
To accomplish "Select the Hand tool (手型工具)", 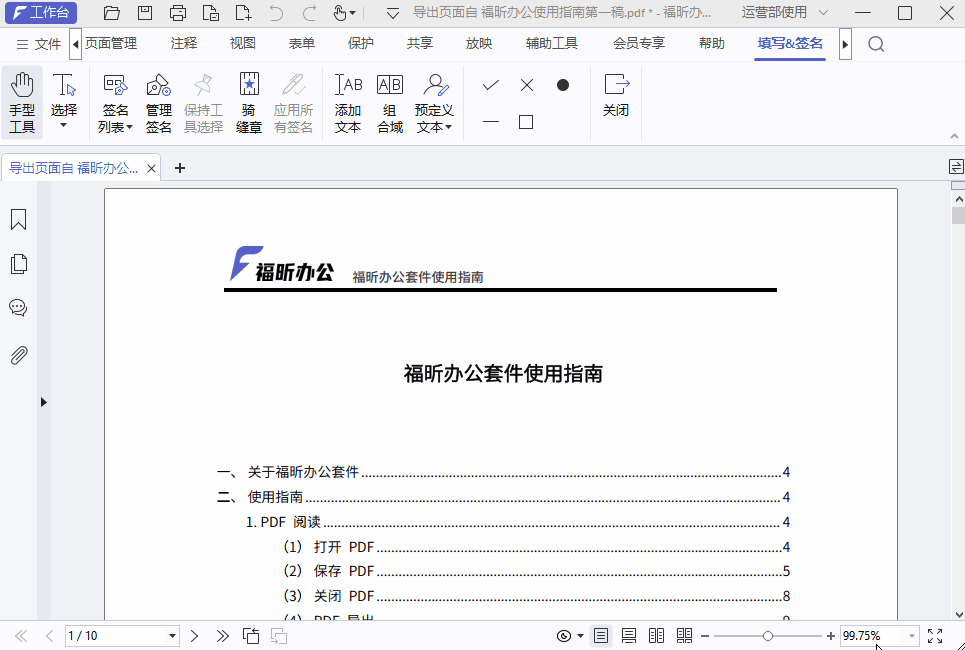I will point(21,100).
